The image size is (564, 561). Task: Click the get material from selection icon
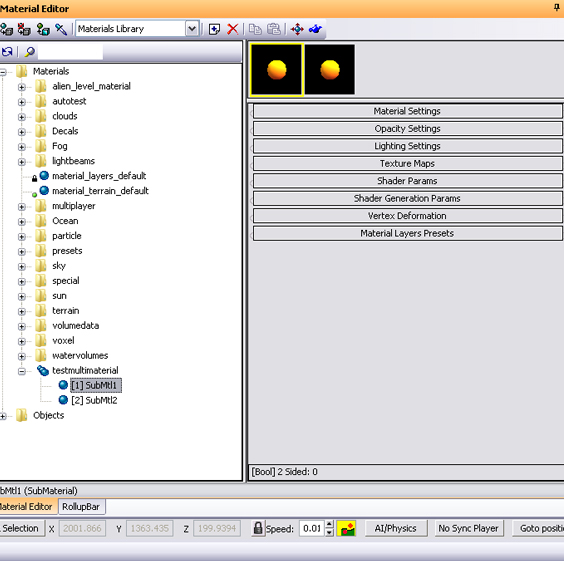(43, 29)
